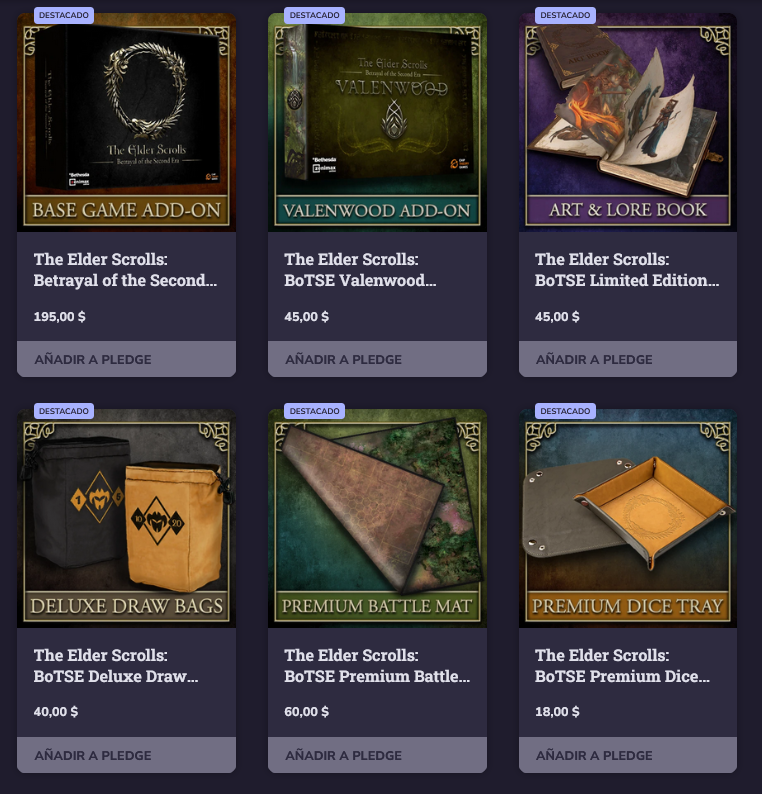
Task: Click the Destacado badge on Base Game card
Action: [64, 15]
